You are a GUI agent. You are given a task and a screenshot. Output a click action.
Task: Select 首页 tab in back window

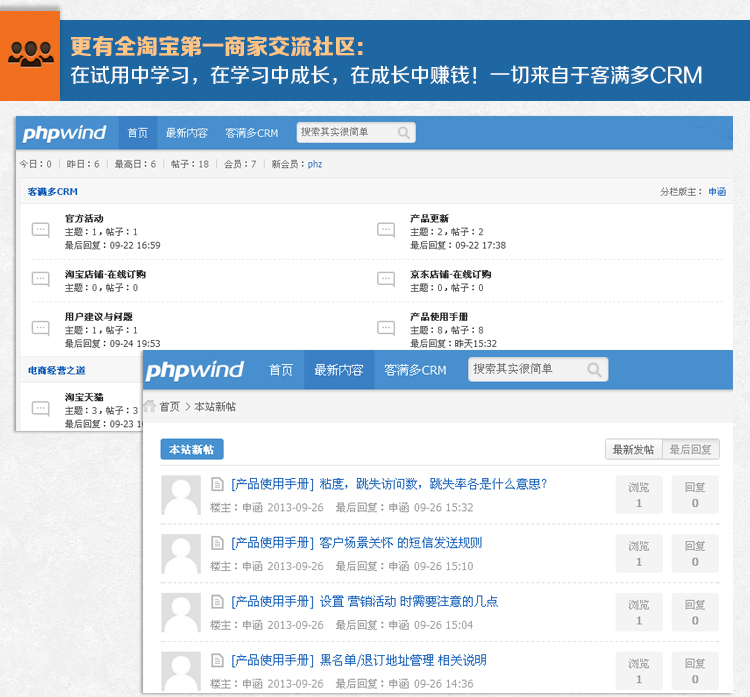click(x=138, y=133)
